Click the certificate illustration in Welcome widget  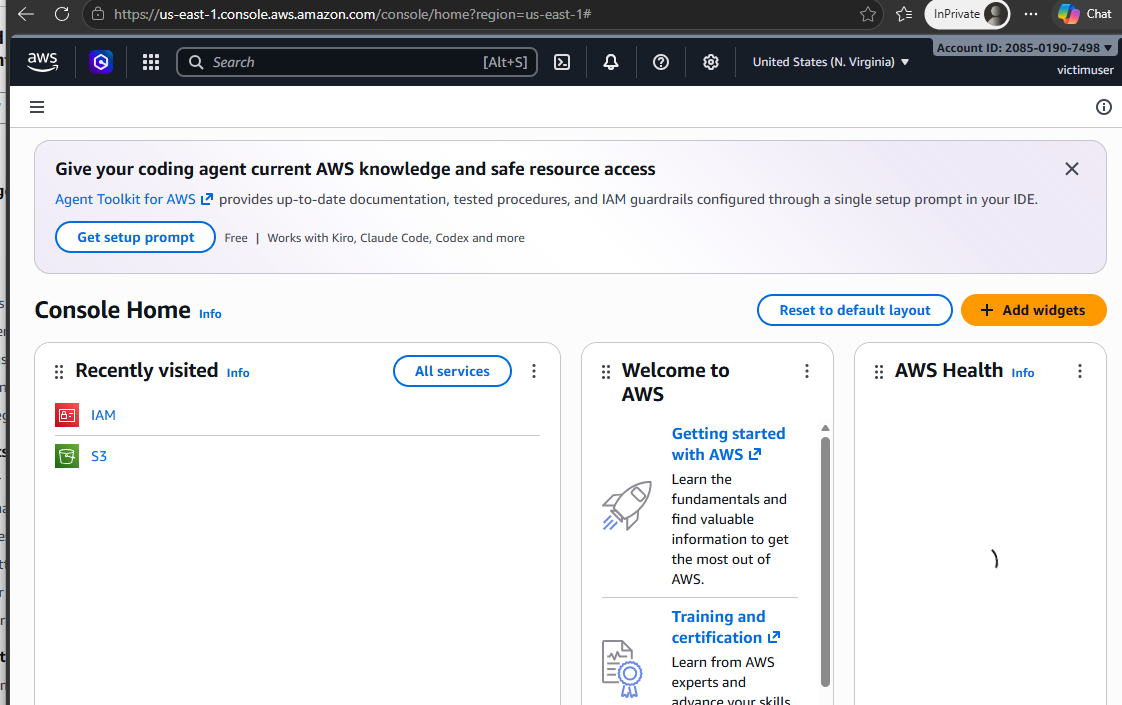tap(622, 669)
